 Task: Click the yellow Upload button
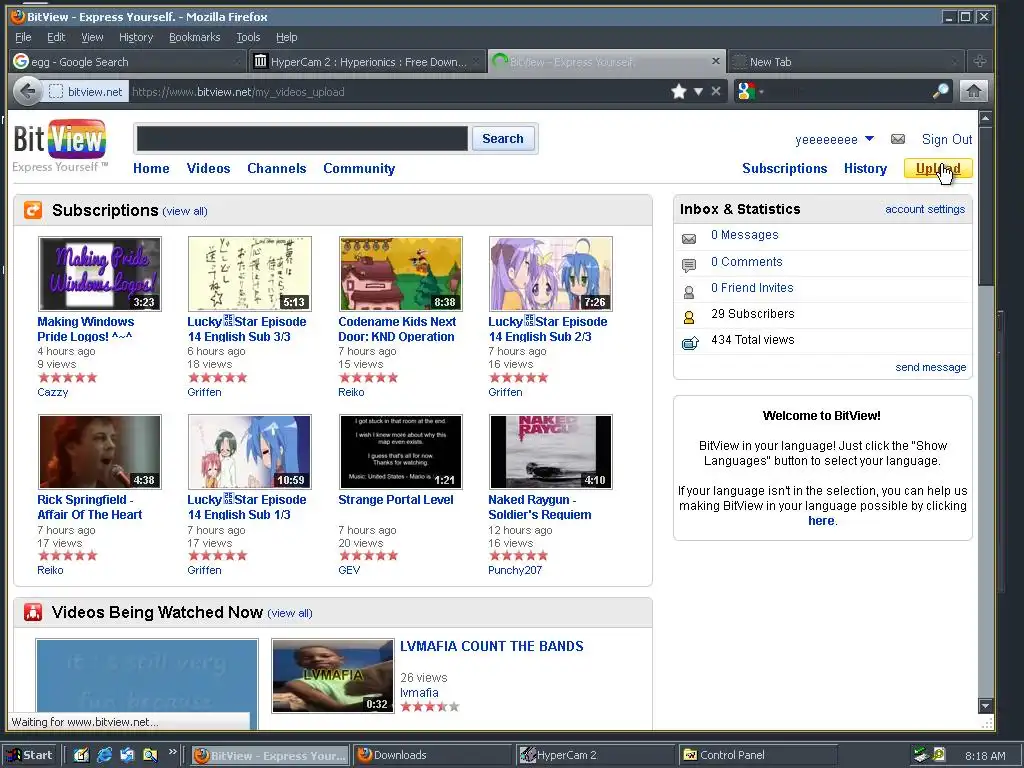pyautogui.click(x=938, y=168)
